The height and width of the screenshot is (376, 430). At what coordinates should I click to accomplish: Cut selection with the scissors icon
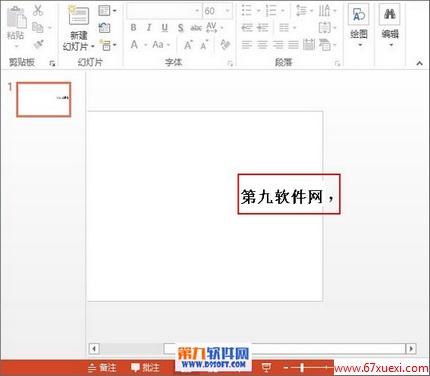(38, 10)
